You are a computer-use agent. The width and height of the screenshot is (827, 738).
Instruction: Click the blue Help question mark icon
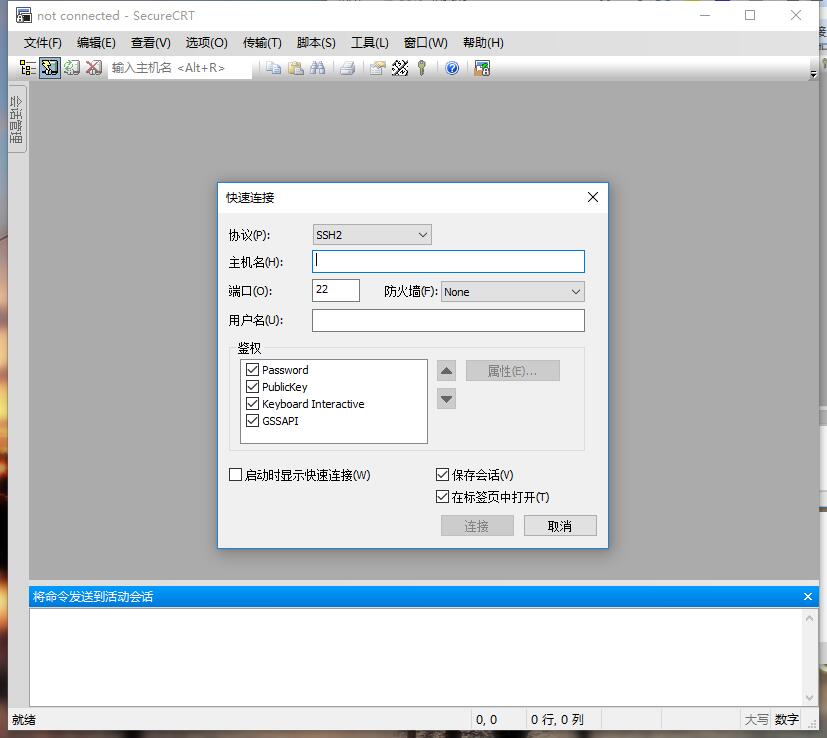click(x=452, y=68)
